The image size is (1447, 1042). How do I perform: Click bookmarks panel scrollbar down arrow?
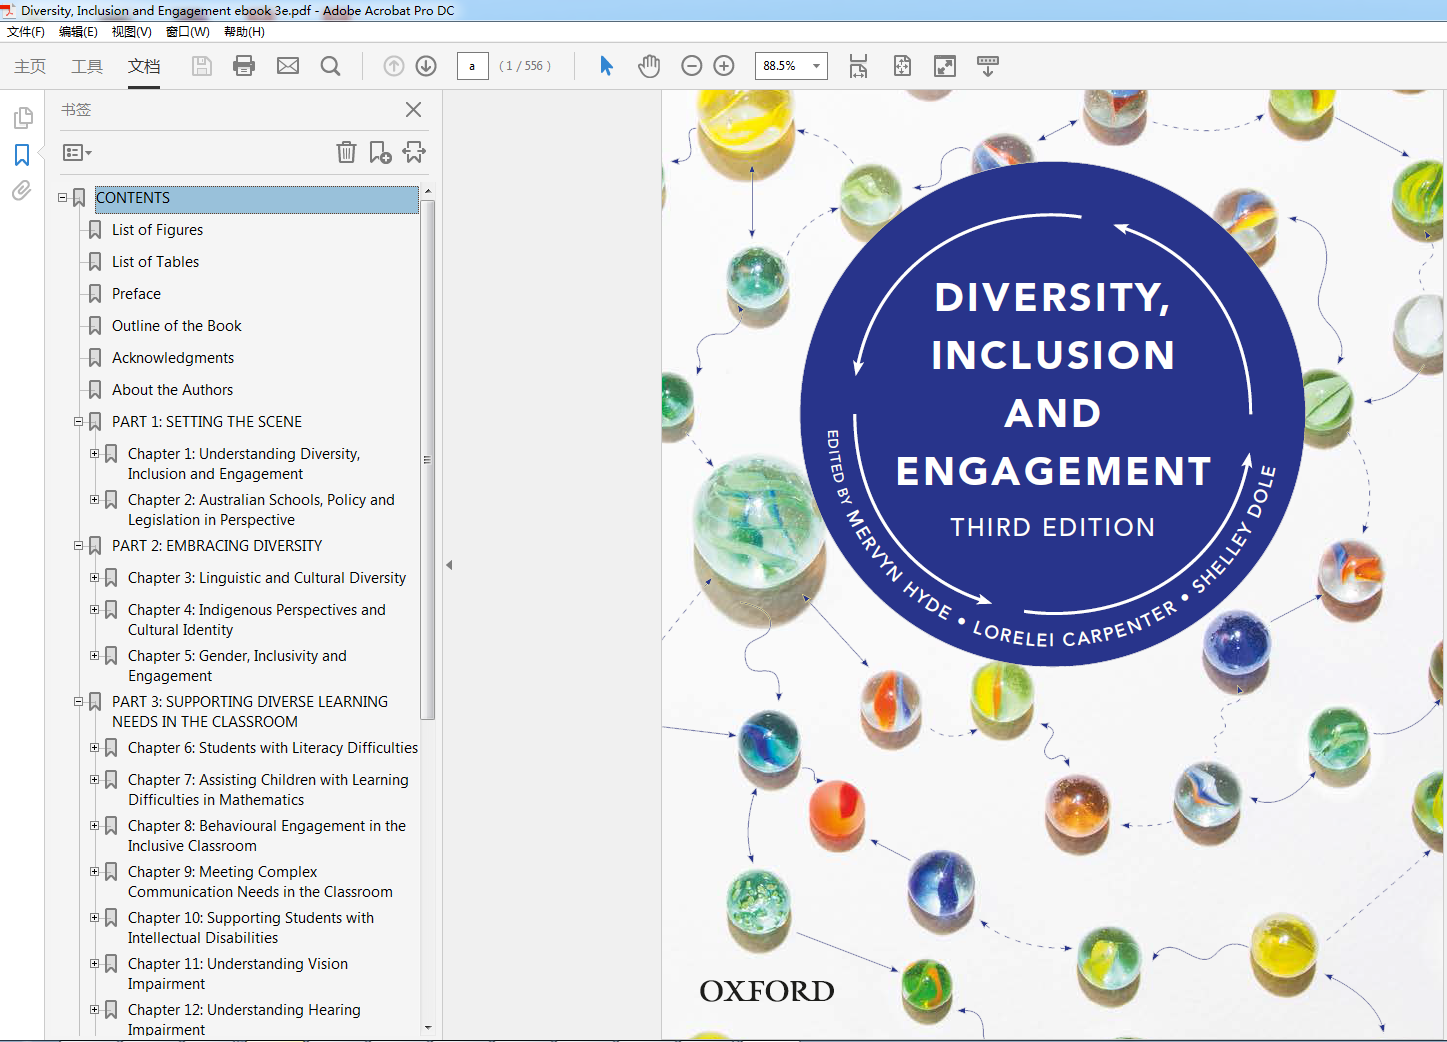[428, 1027]
